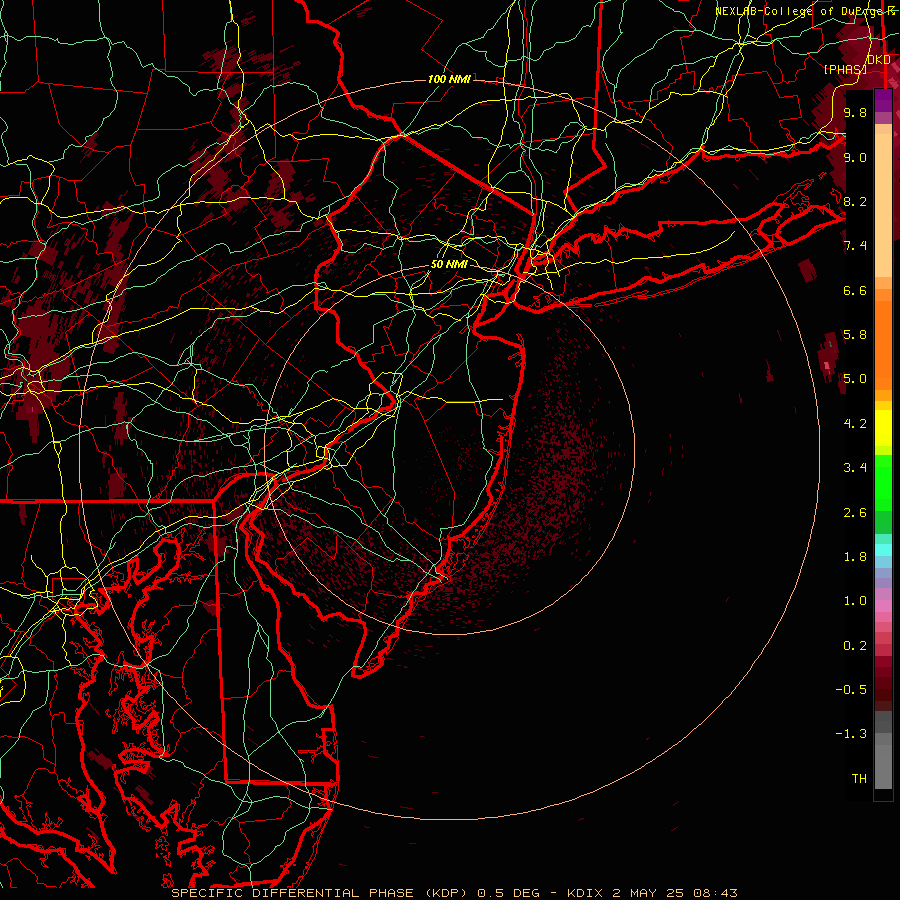Click the 8.2 scale value
Image resolution: width=900 pixels, height=900 pixels.
click(855, 201)
